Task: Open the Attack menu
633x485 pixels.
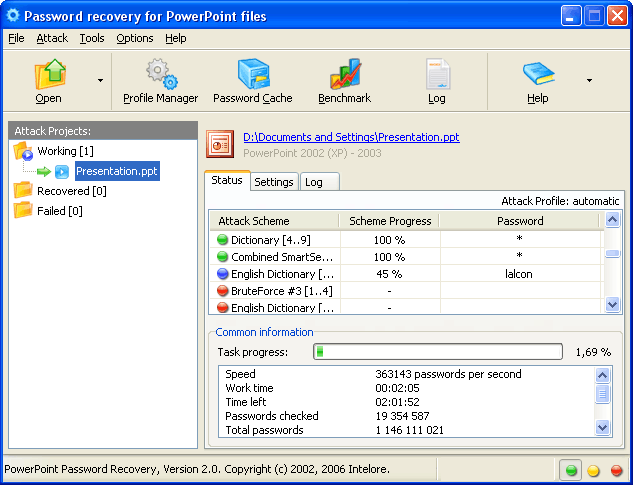Action: 52,38
